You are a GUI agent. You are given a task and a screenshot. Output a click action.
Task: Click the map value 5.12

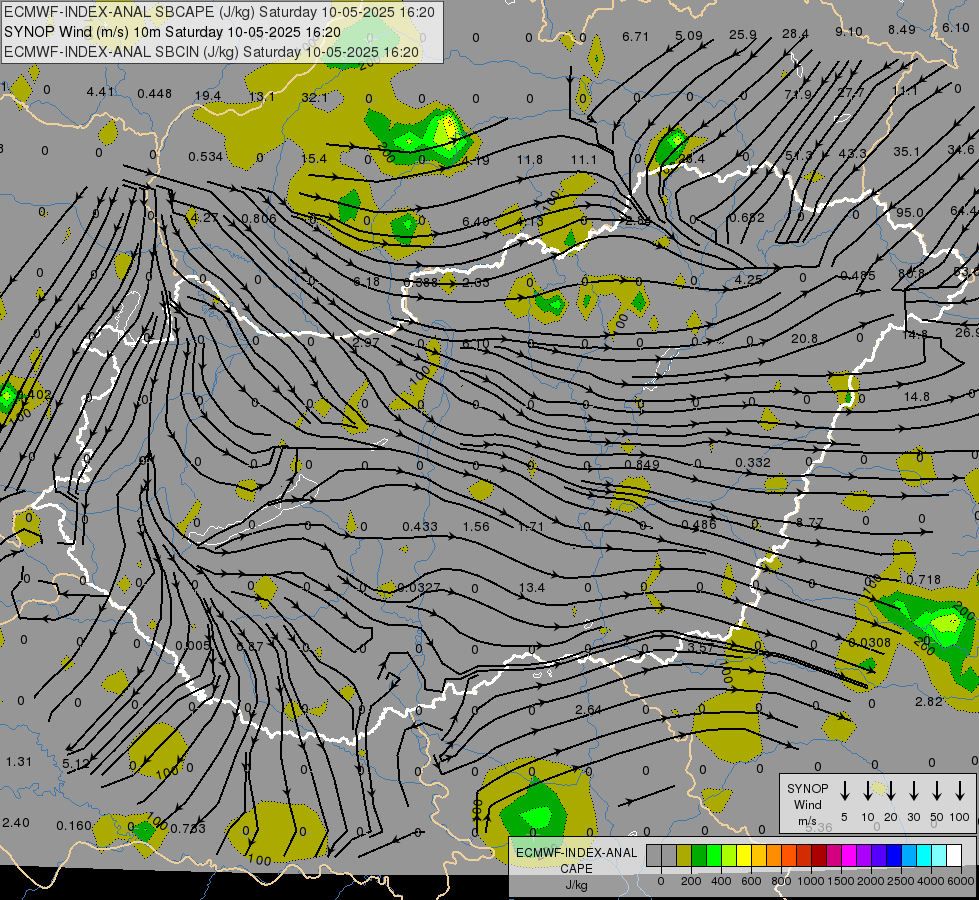pos(76,763)
